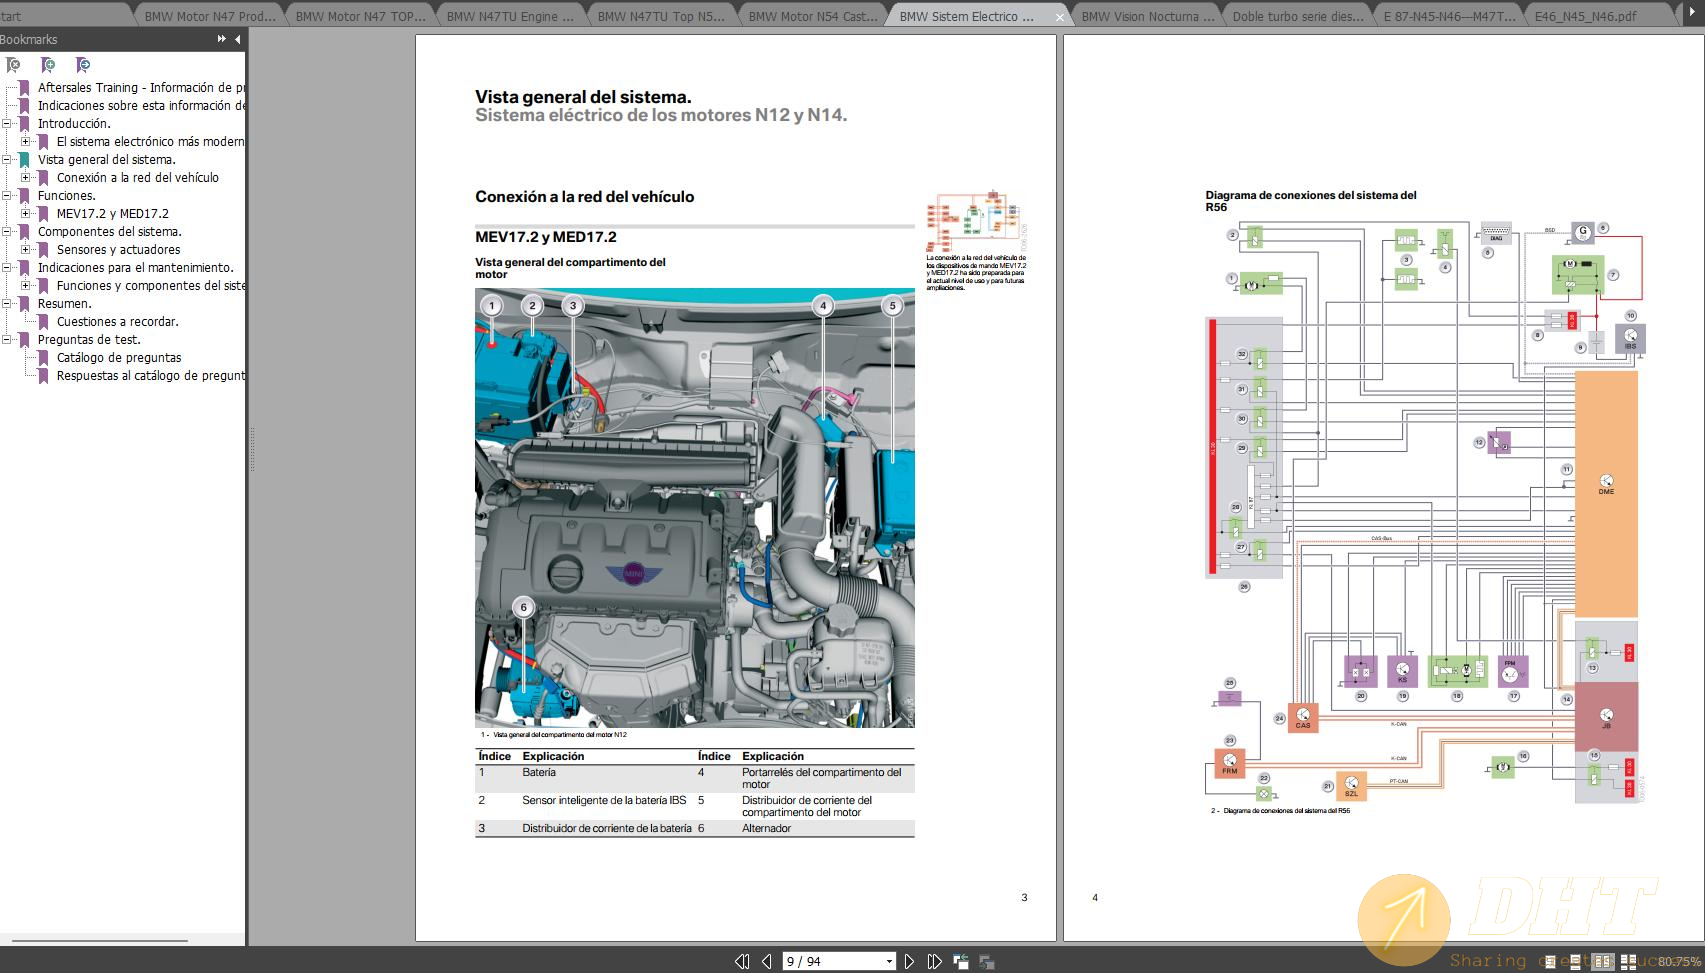The image size is (1705, 973).
Task: Select Sensores y actuadores bookmark
Action: click(118, 250)
